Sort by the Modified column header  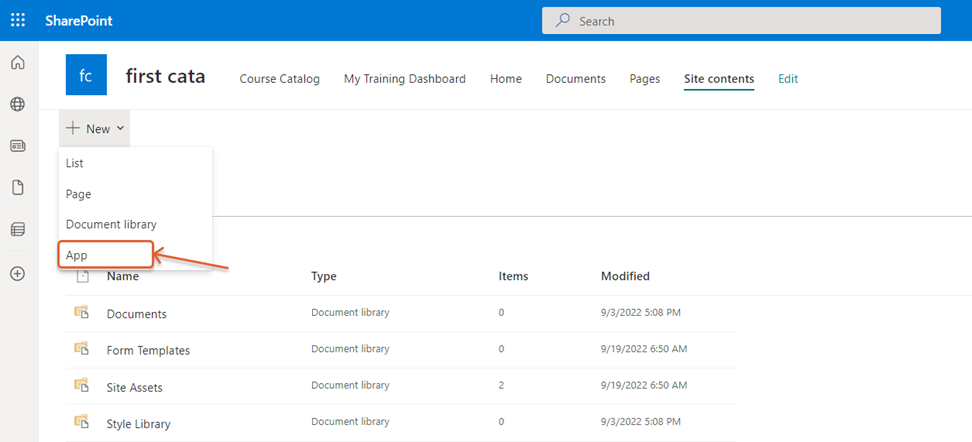click(625, 276)
